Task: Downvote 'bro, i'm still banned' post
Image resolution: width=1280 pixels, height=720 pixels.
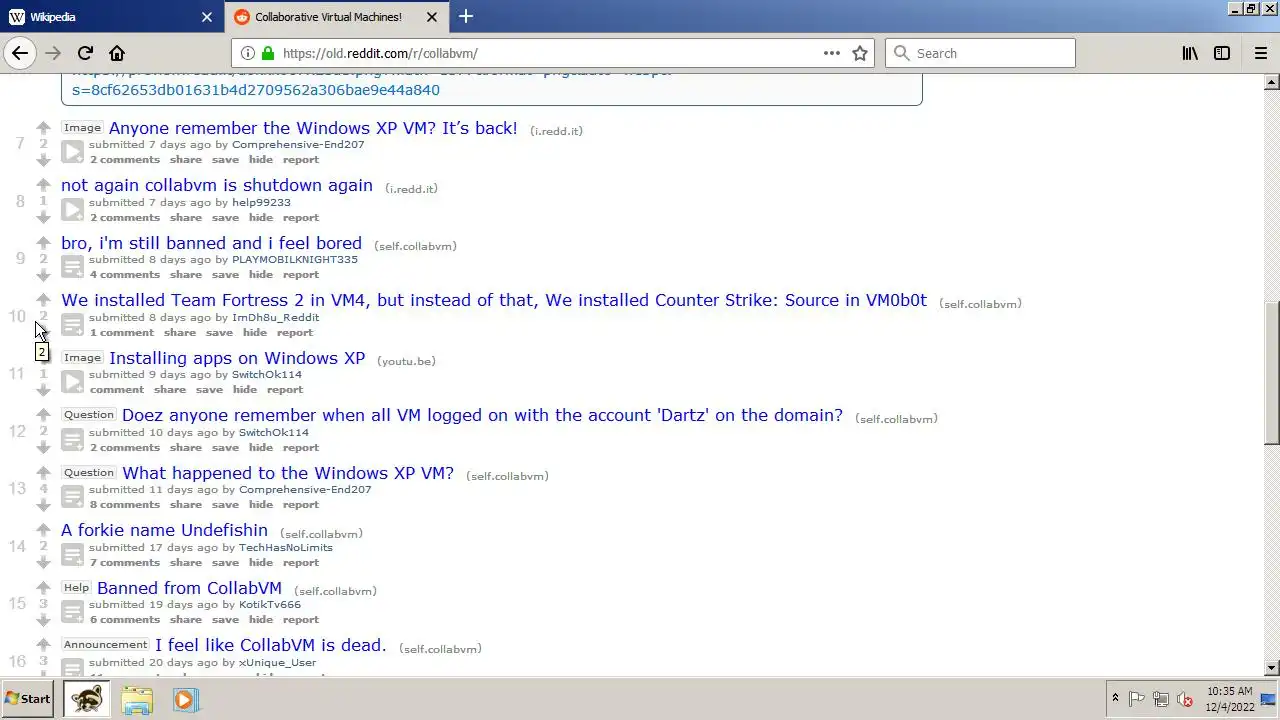Action: coord(43,275)
